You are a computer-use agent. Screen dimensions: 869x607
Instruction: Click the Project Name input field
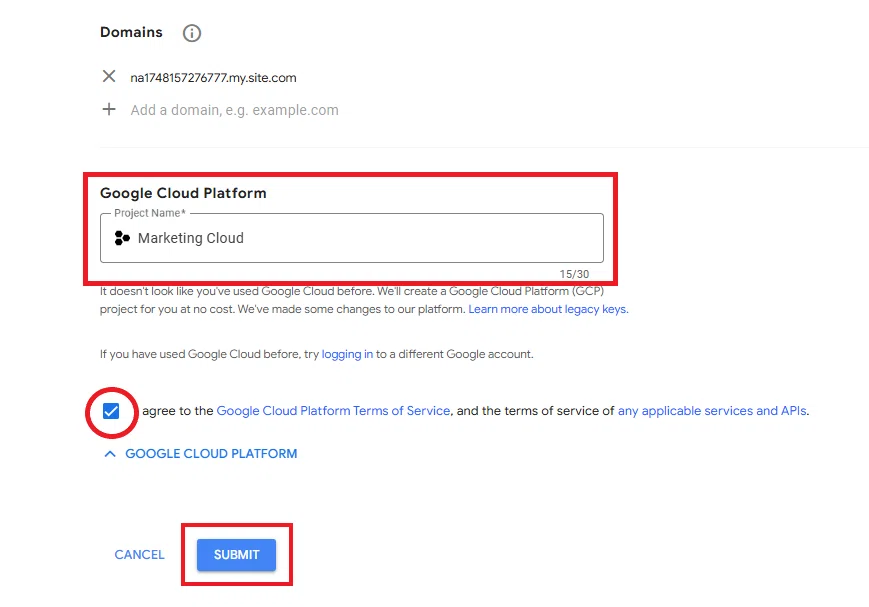(x=352, y=238)
